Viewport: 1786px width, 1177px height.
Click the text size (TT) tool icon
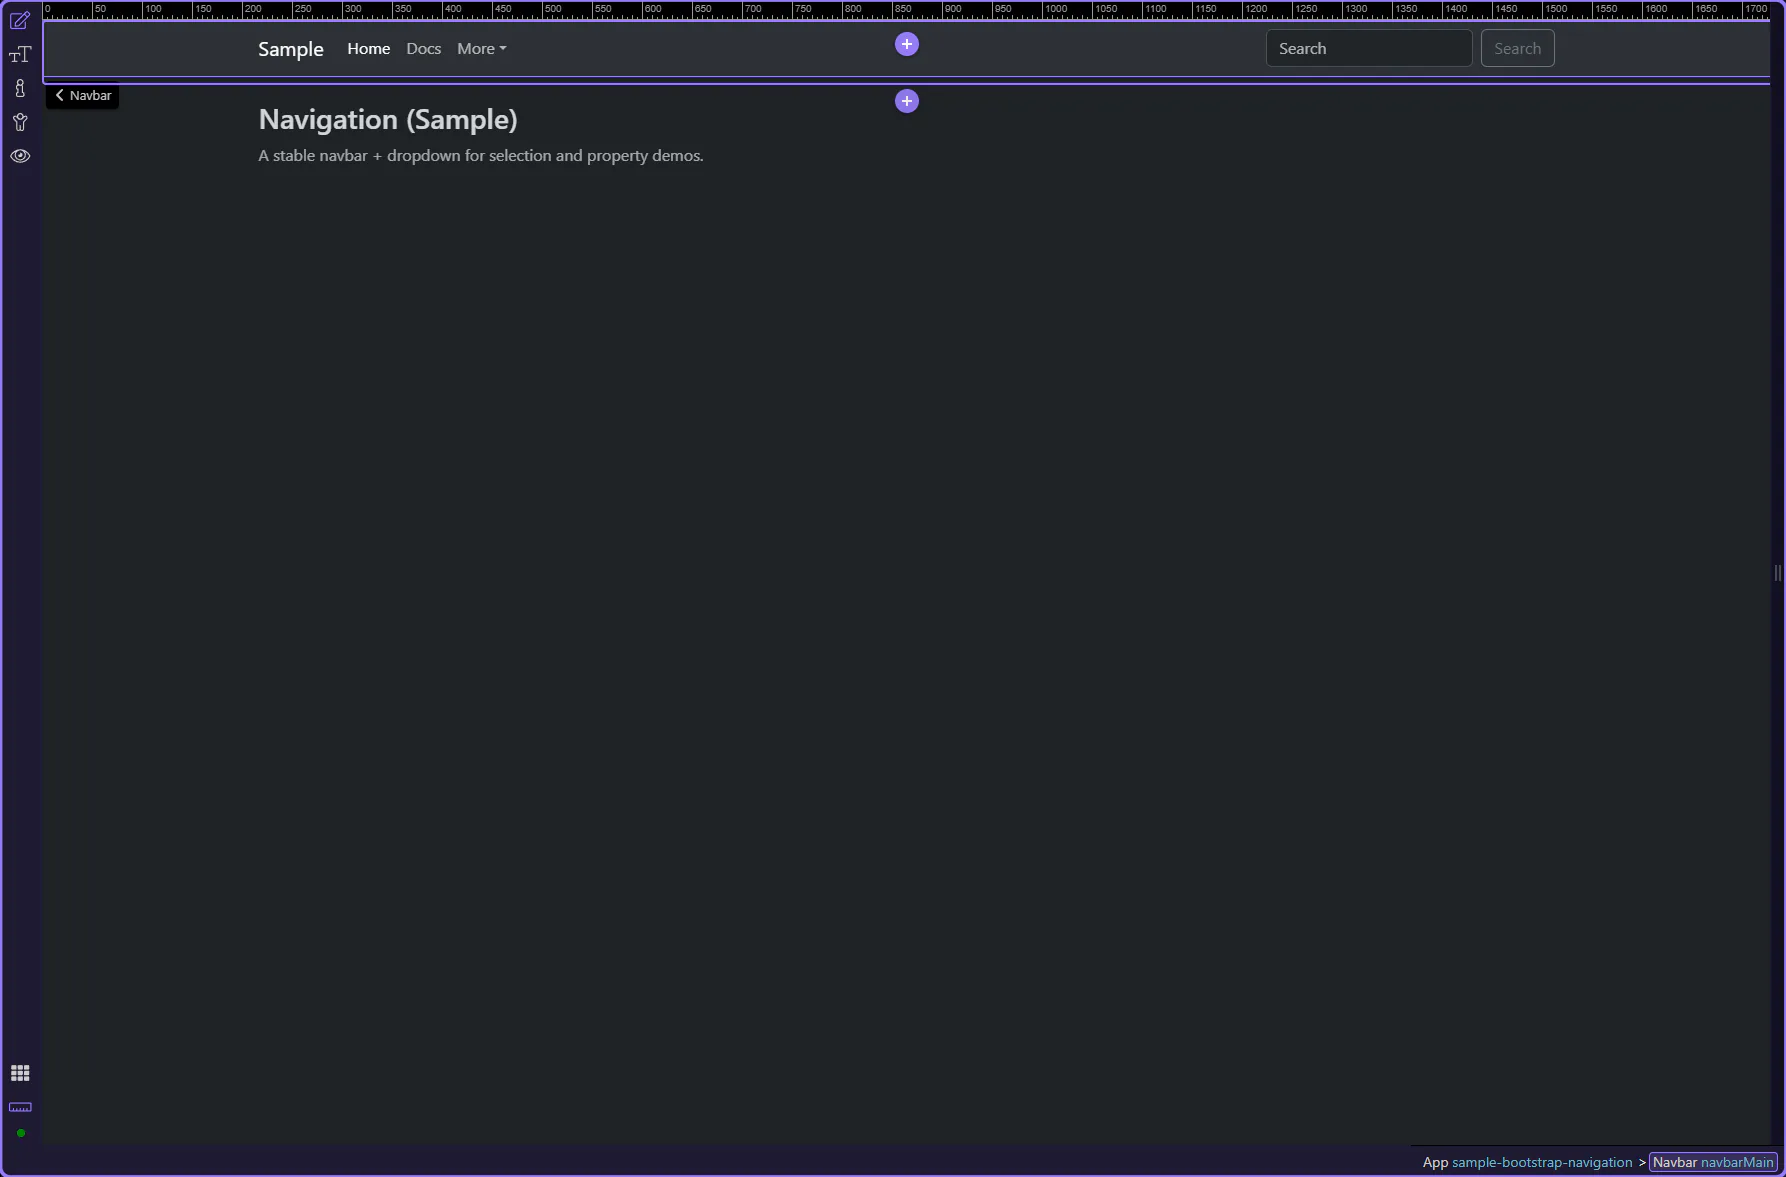20,55
